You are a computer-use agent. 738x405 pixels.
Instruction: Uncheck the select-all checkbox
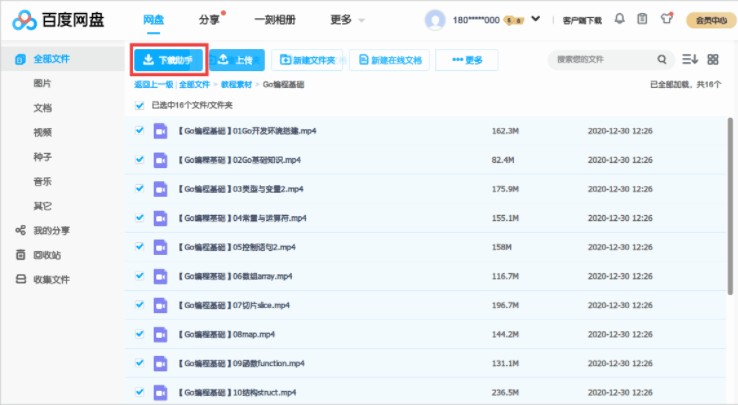139,105
